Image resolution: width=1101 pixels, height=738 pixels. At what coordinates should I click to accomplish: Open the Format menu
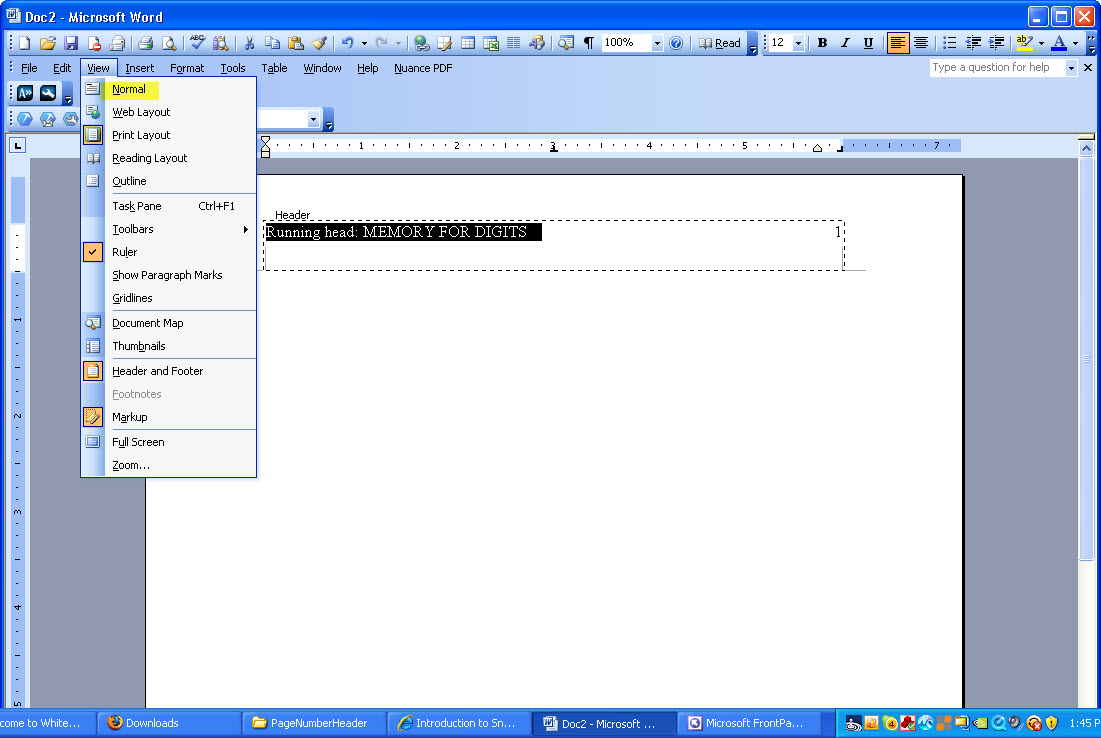click(x=187, y=68)
